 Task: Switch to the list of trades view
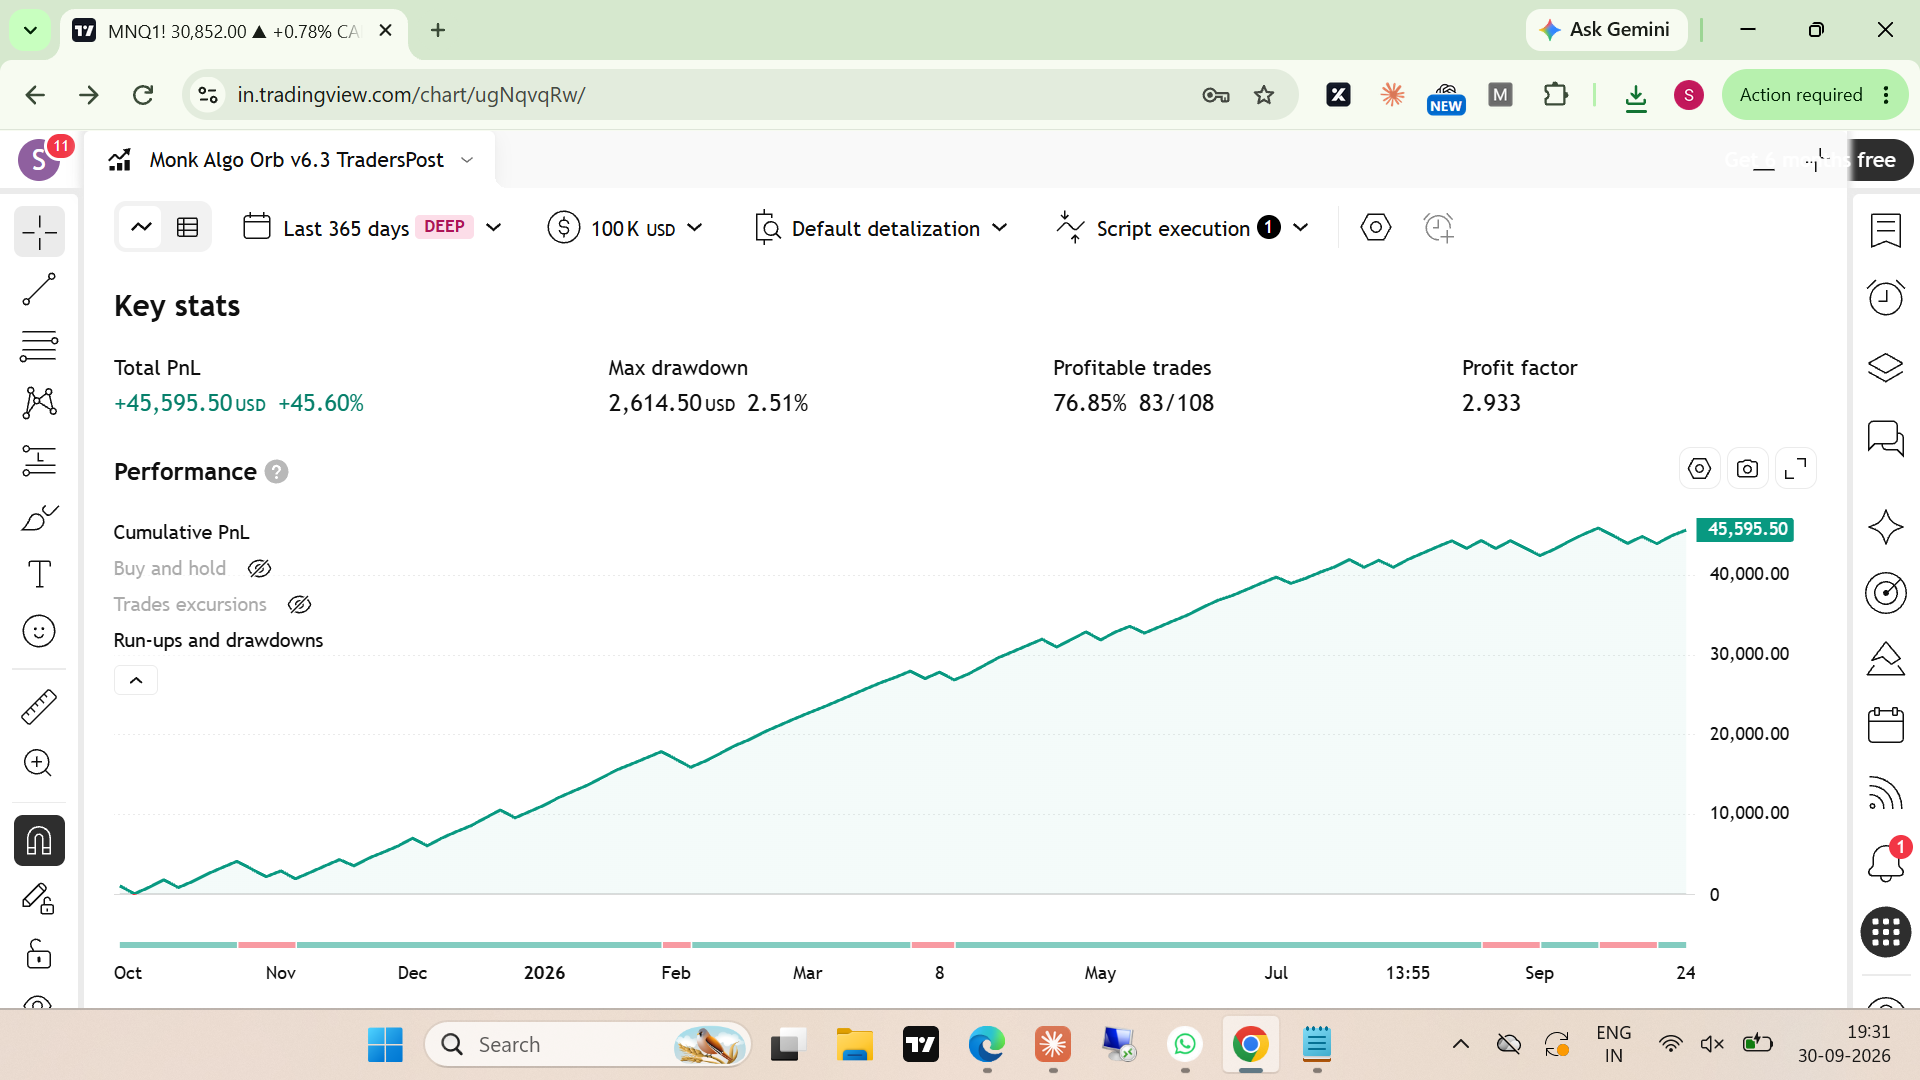click(x=187, y=227)
